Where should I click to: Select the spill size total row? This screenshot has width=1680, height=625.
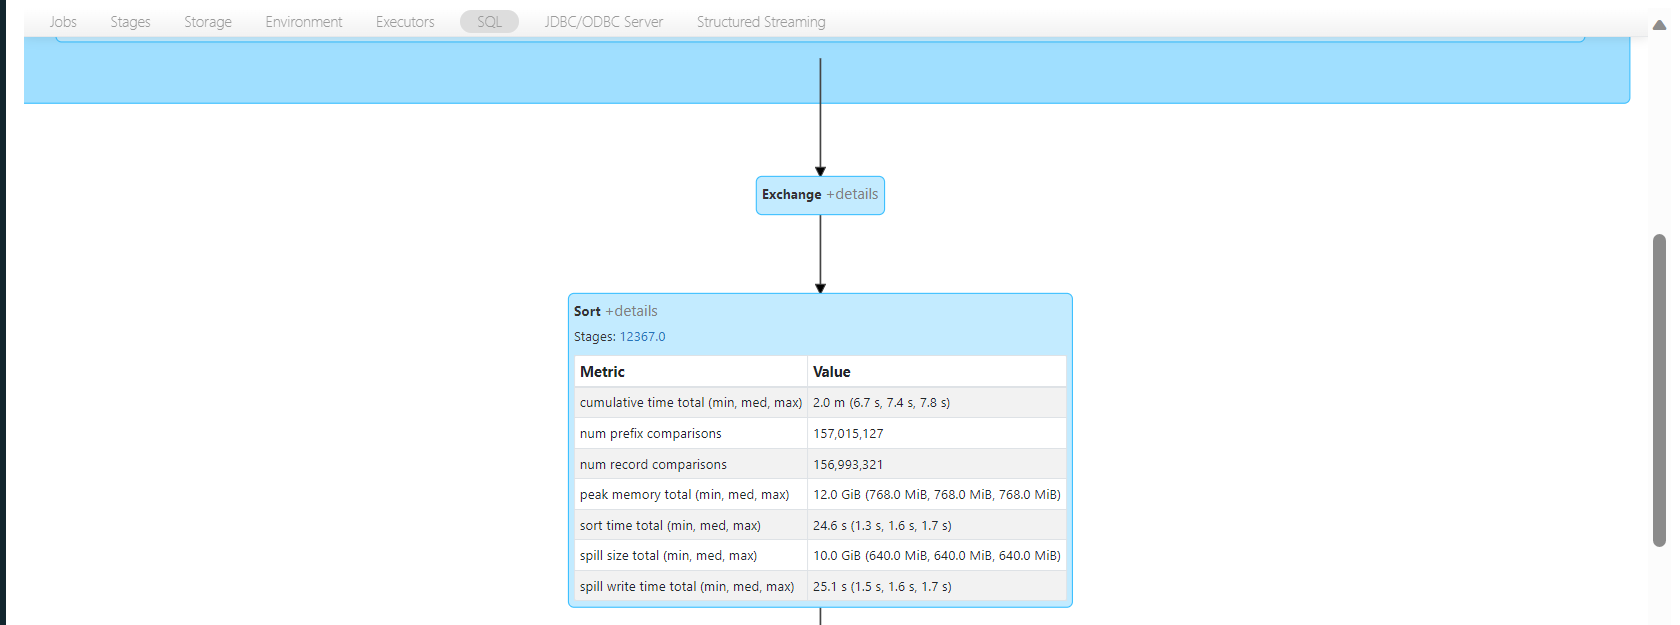pyautogui.click(x=668, y=556)
